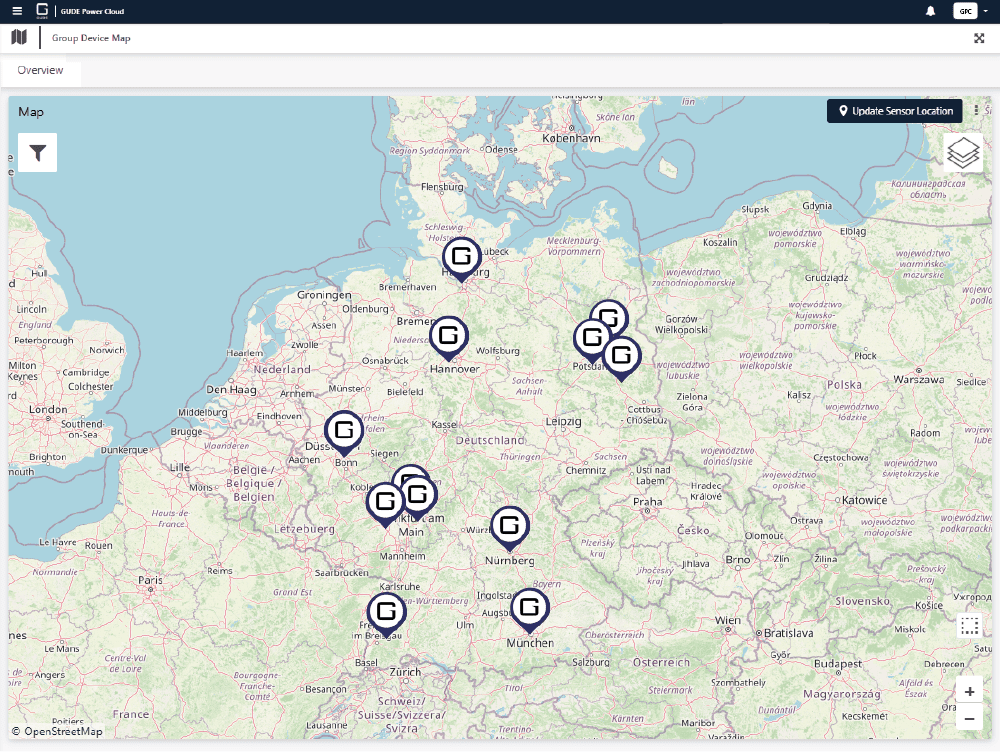The height and width of the screenshot is (752, 1000).
Task: Click the Update Sensor Location button
Action: (894, 111)
